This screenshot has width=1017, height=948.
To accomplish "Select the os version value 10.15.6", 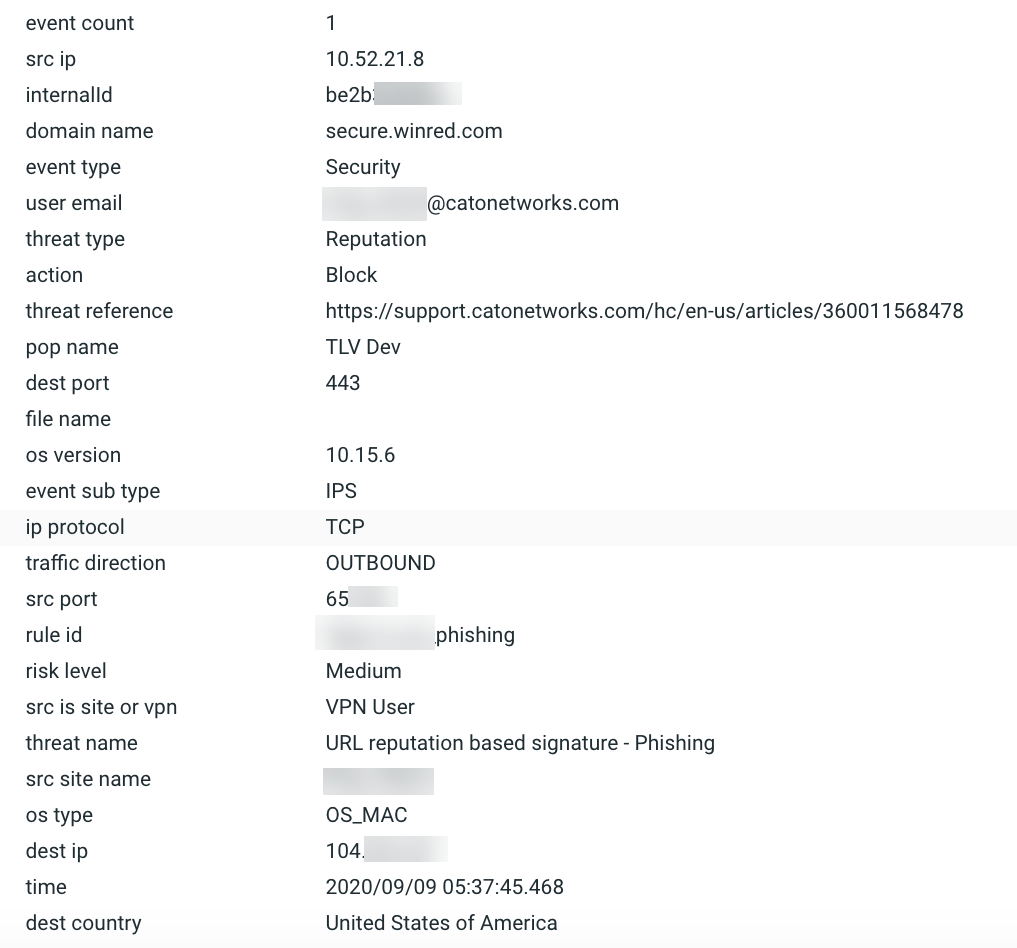I will pyautogui.click(x=360, y=455).
